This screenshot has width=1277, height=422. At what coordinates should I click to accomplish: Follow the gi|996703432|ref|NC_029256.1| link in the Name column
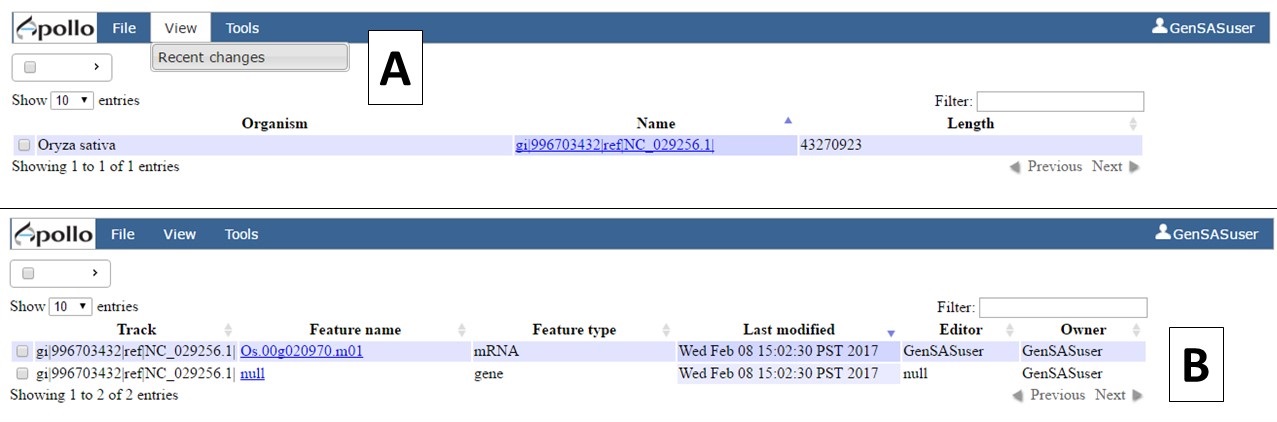click(614, 146)
